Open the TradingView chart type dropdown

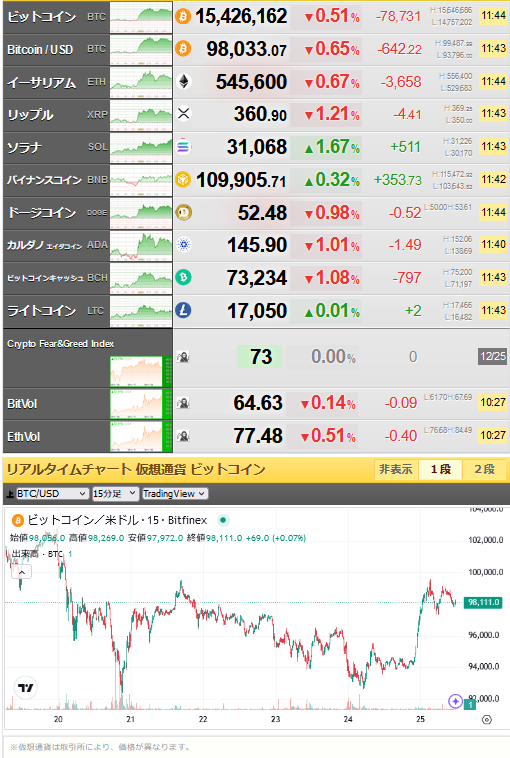coord(175,494)
